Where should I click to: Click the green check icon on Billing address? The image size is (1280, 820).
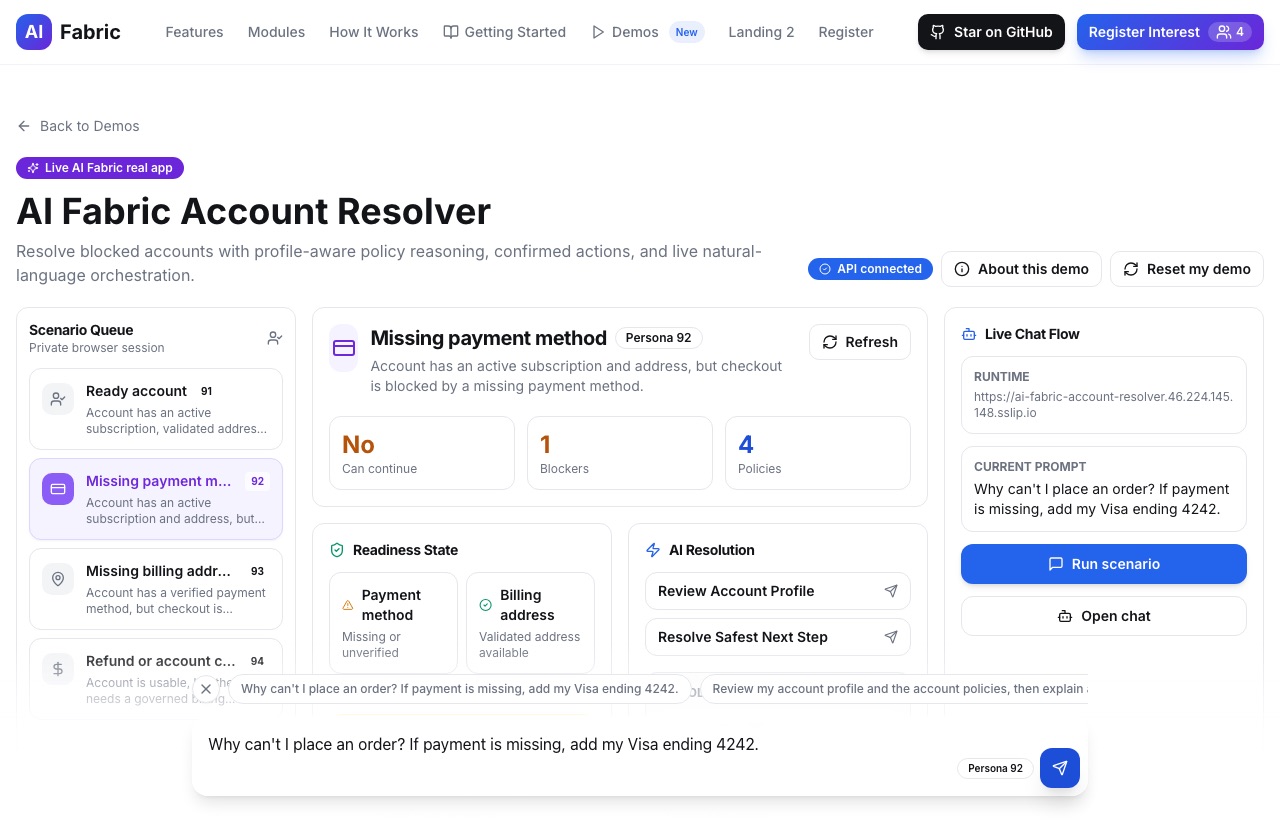(486, 605)
